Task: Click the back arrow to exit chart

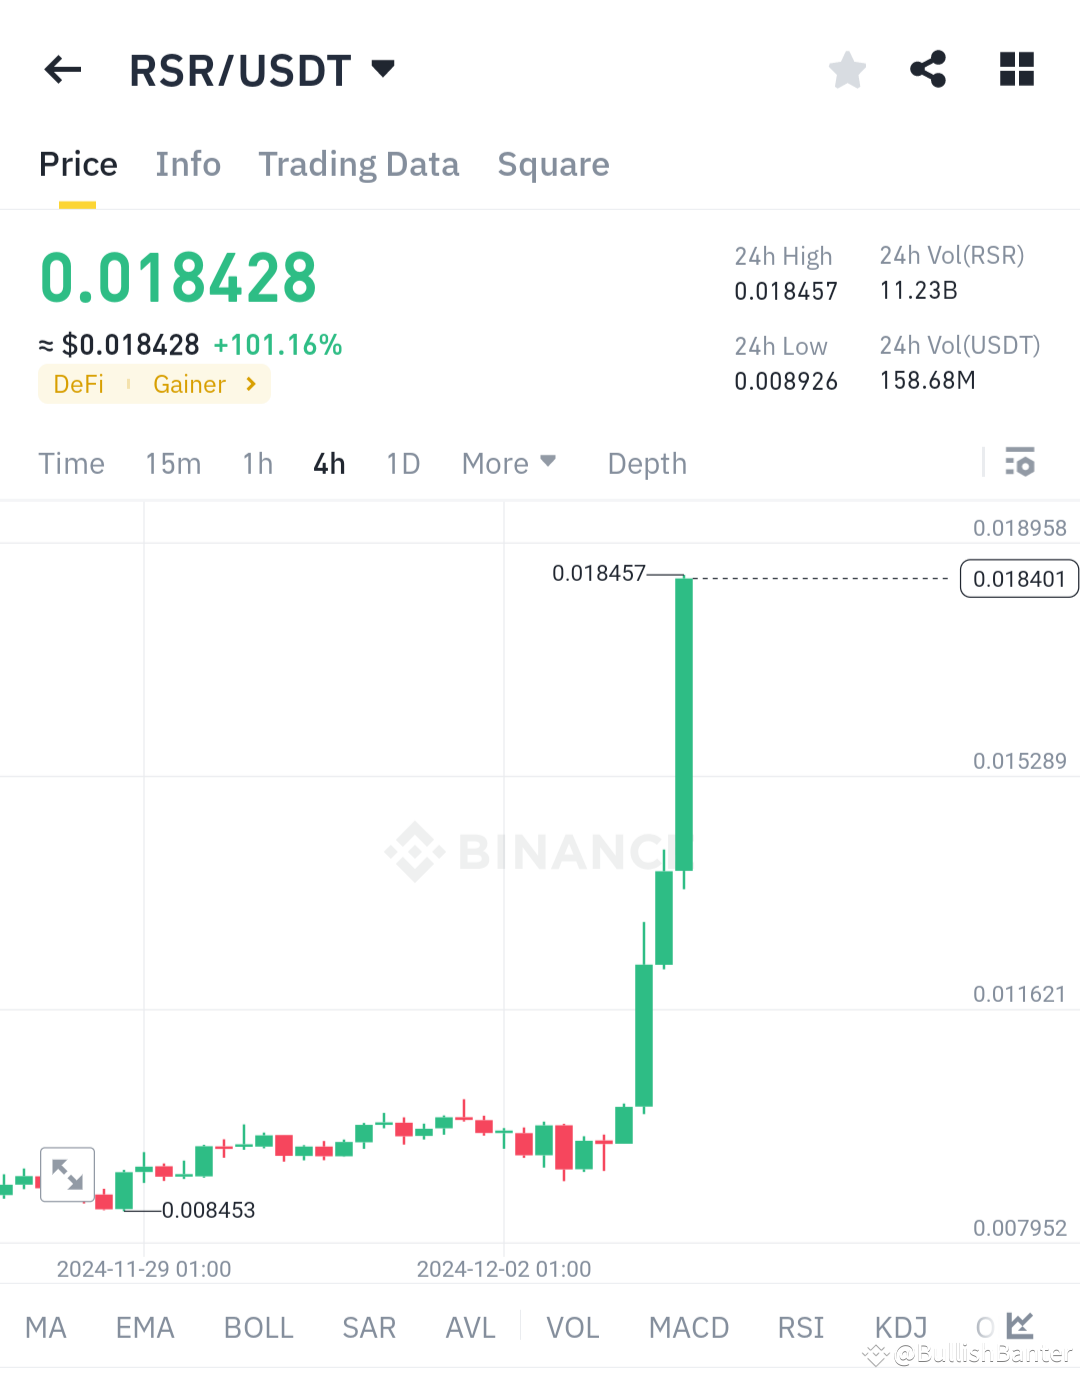Action: click(62, 69)
